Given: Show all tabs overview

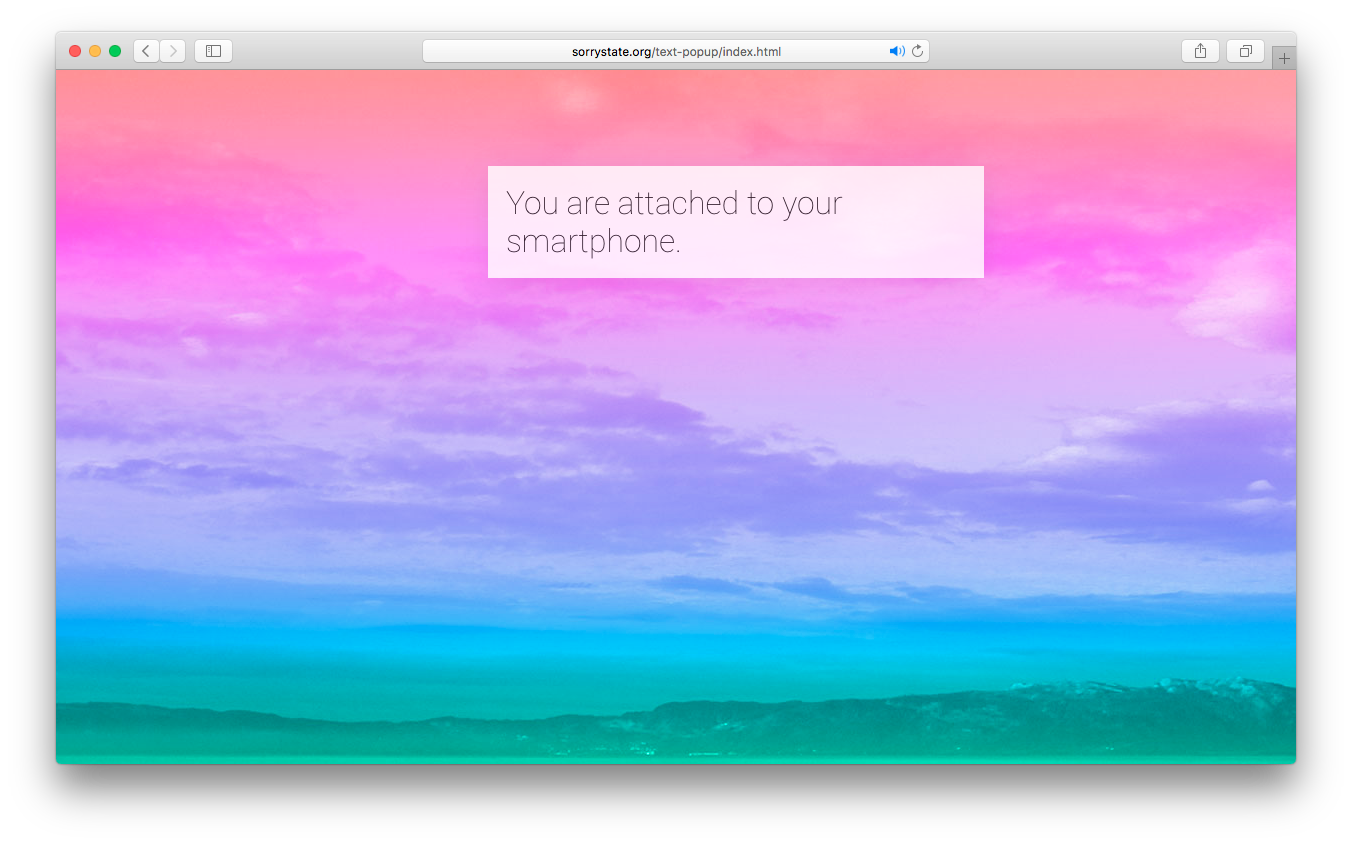Looking at the screenshot, I should 1245,51.
